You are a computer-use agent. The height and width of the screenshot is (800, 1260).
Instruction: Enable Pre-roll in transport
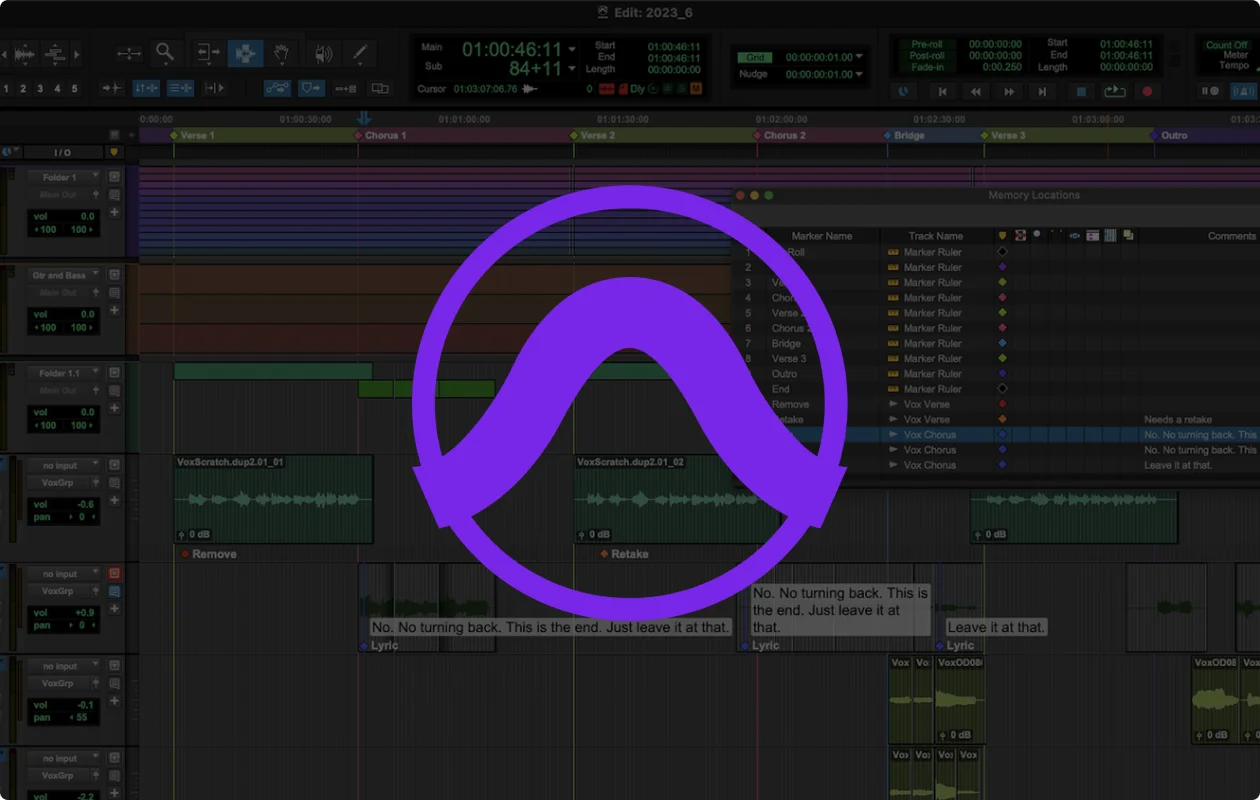(x=928, y=44)
